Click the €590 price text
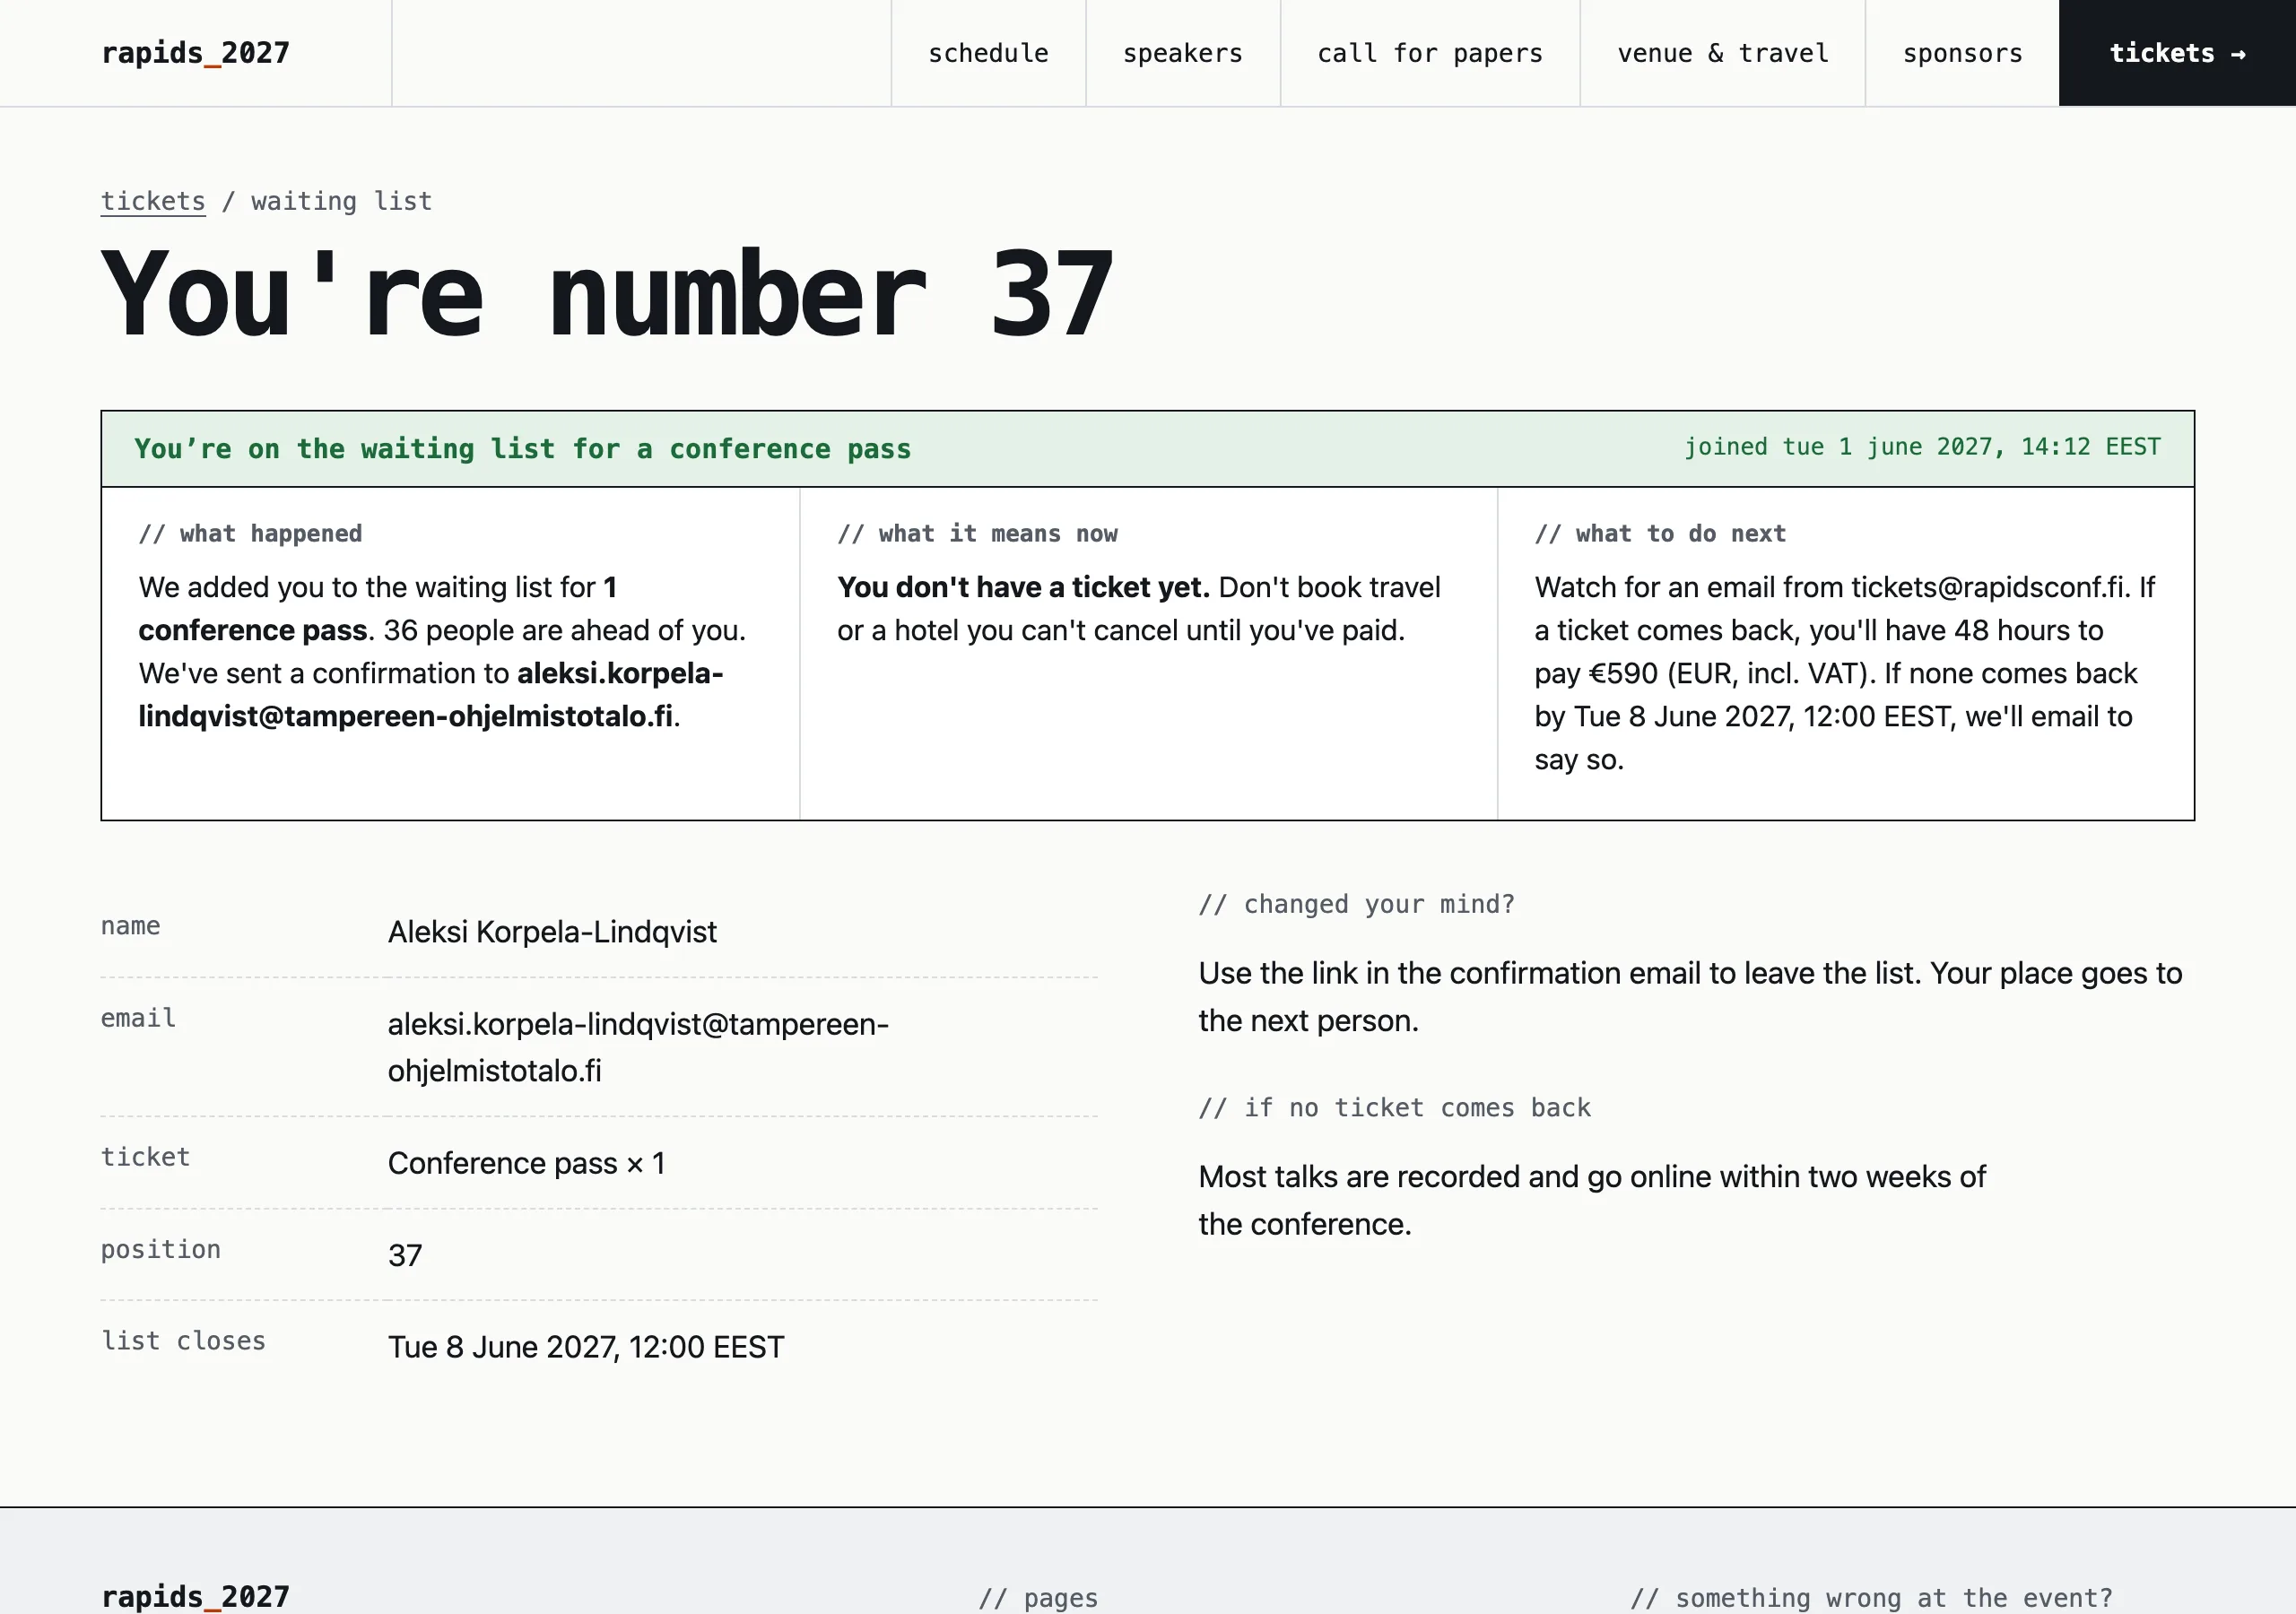The image size is (2296, 1614). click(1624, 673)
